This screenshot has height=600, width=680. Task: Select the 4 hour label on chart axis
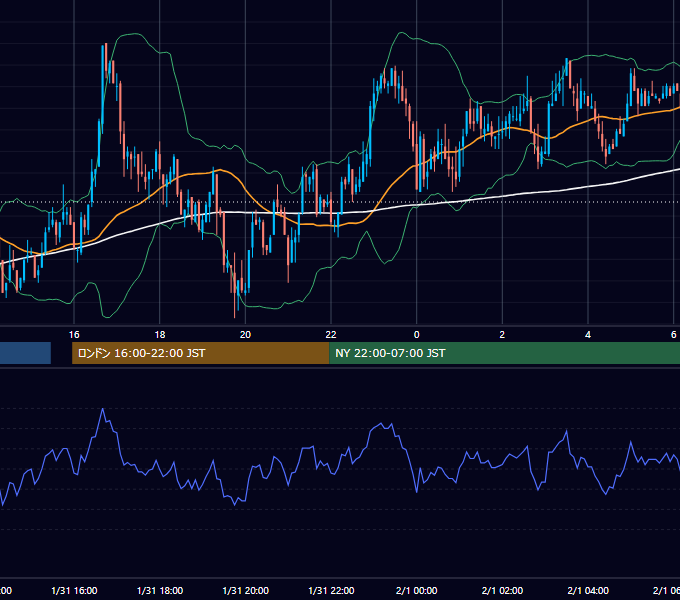pyautogui.click(x=588, y=335)
